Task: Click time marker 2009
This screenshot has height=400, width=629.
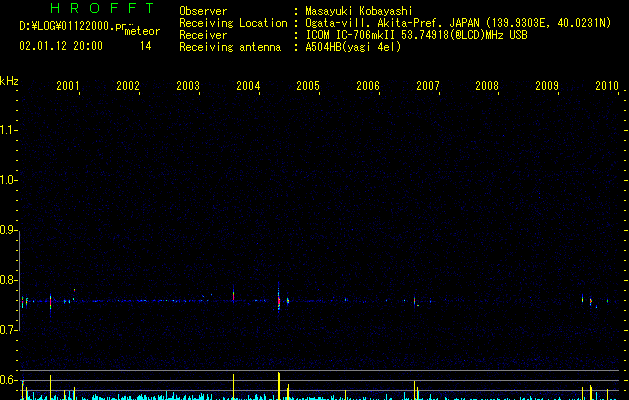Action: (x=547, y=85)
